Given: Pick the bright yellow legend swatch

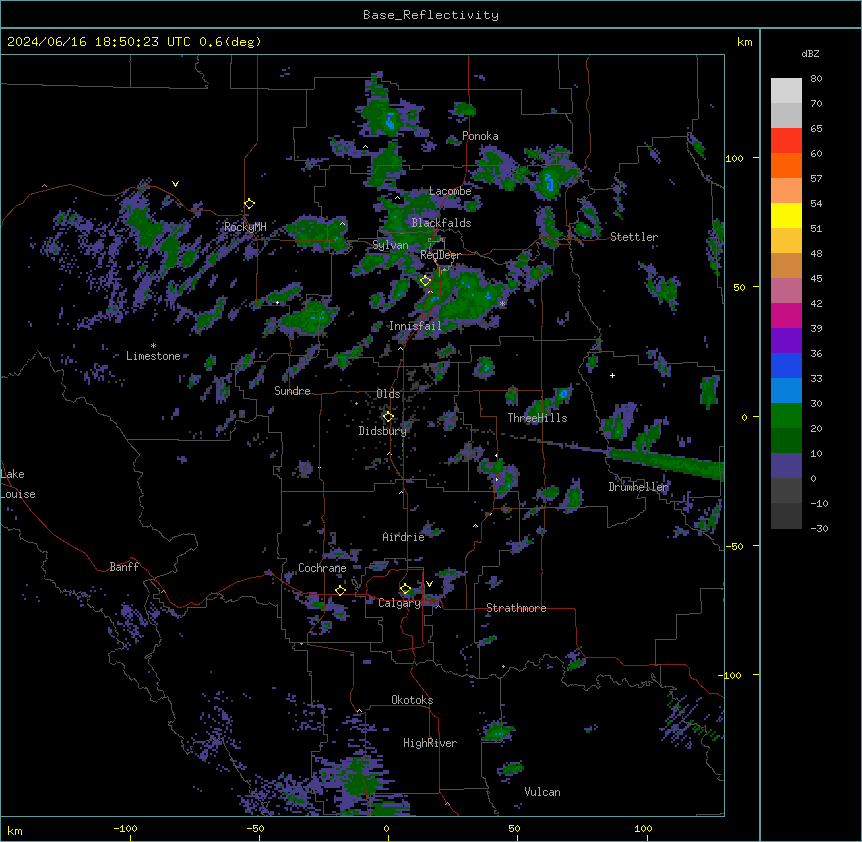Looking at the screenshot, I should click(786, 215).
